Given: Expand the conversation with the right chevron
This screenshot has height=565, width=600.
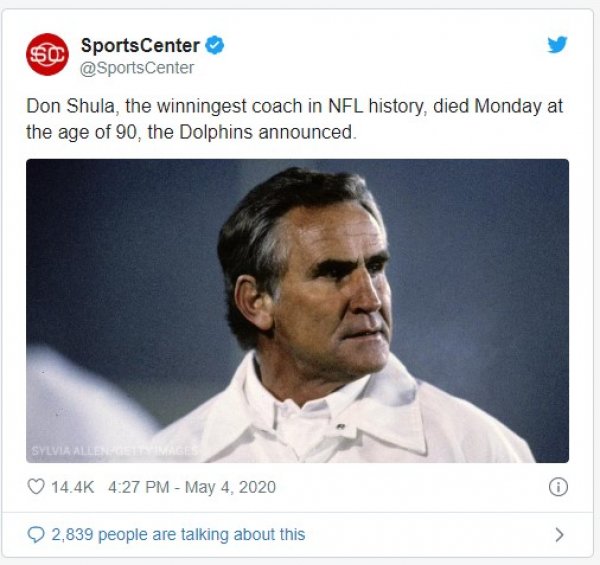Looking at the screenshot, I should [559, 535].
